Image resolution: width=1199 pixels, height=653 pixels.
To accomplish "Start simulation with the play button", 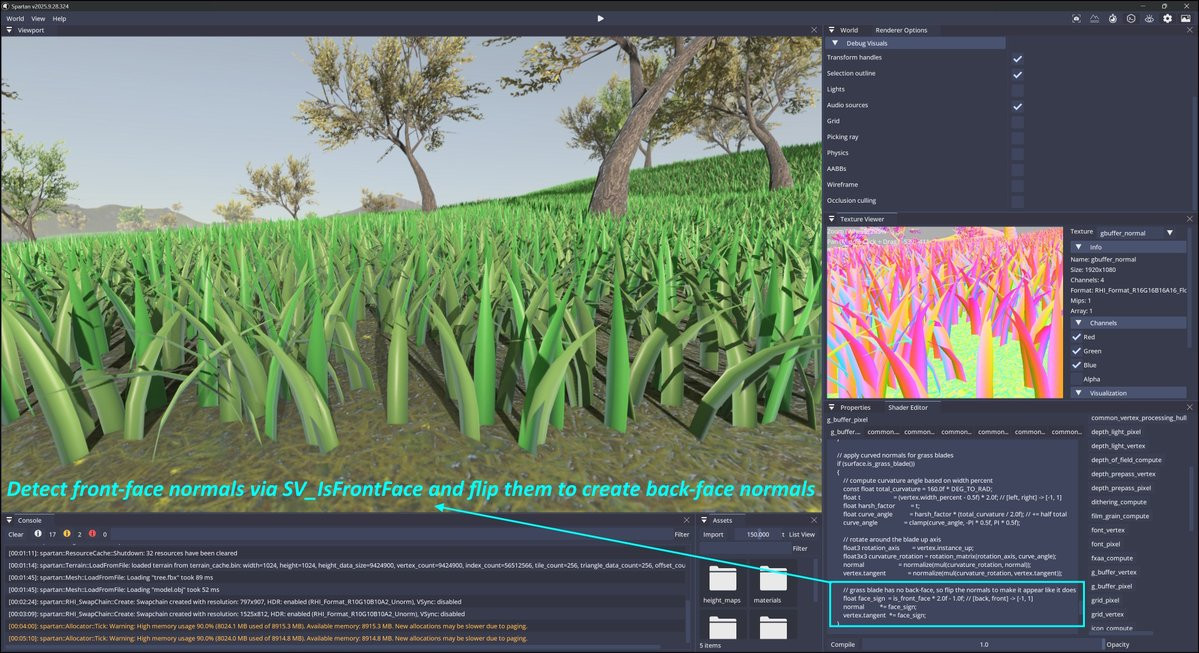I will tap(600, 18).
